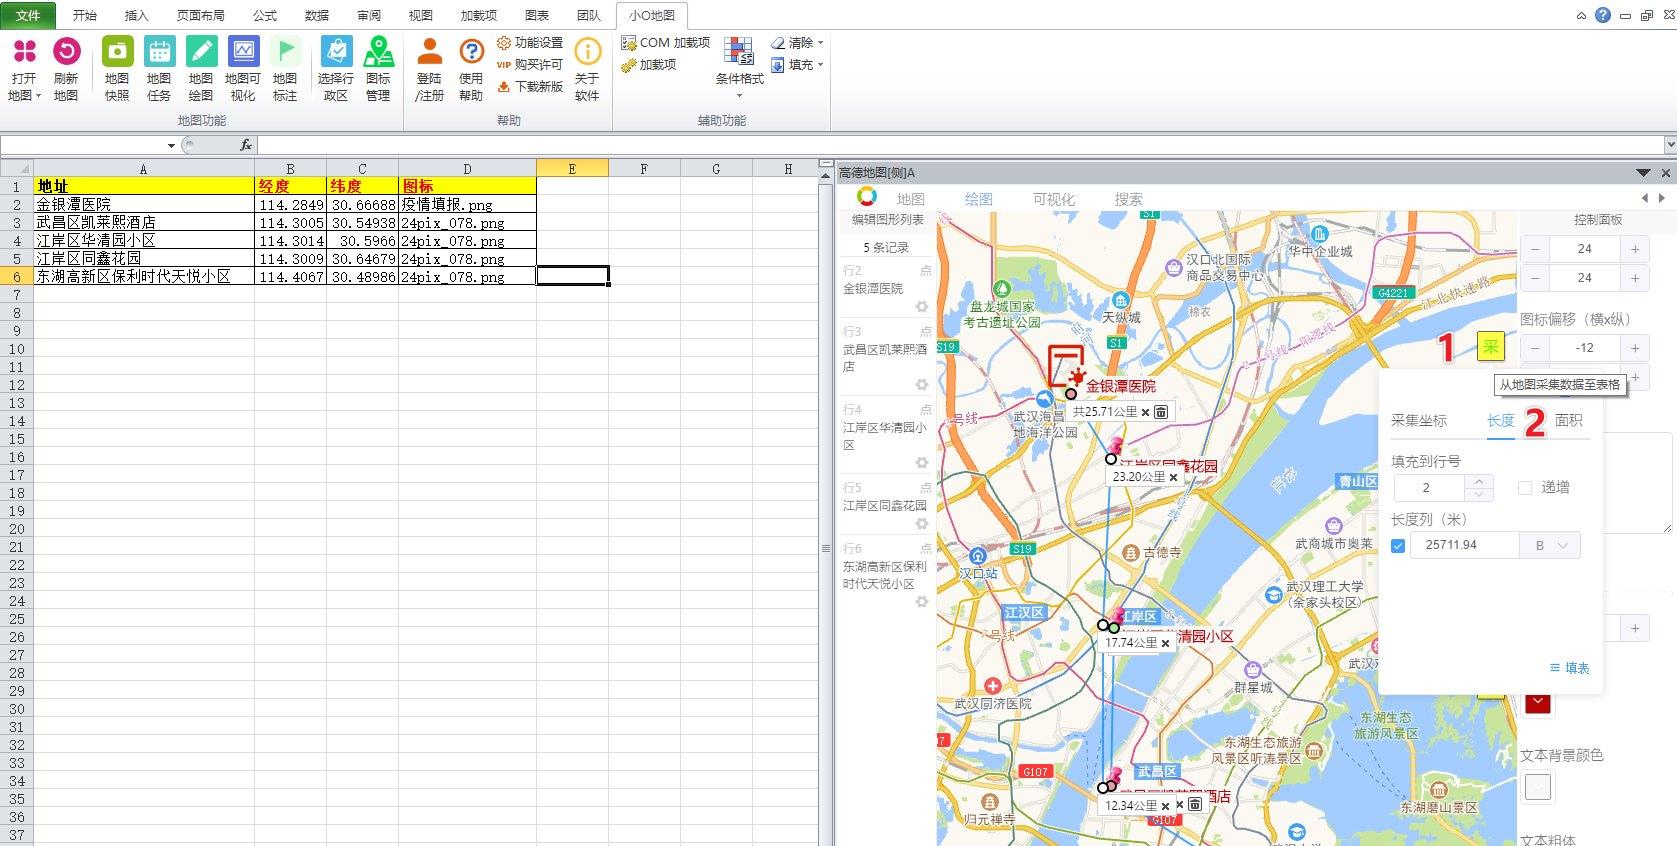Click 购买许可 VIP license
The width and height of the screenshot is (1677, 846).
(530, 65)
